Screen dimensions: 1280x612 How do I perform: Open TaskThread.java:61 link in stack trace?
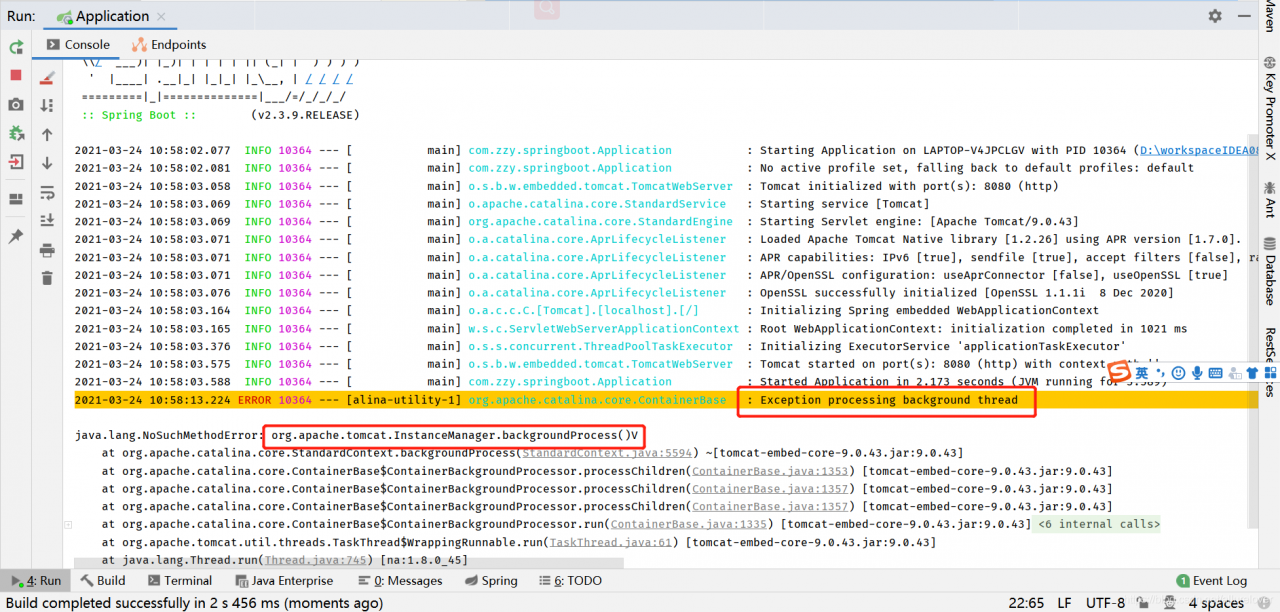click(611, 542)
